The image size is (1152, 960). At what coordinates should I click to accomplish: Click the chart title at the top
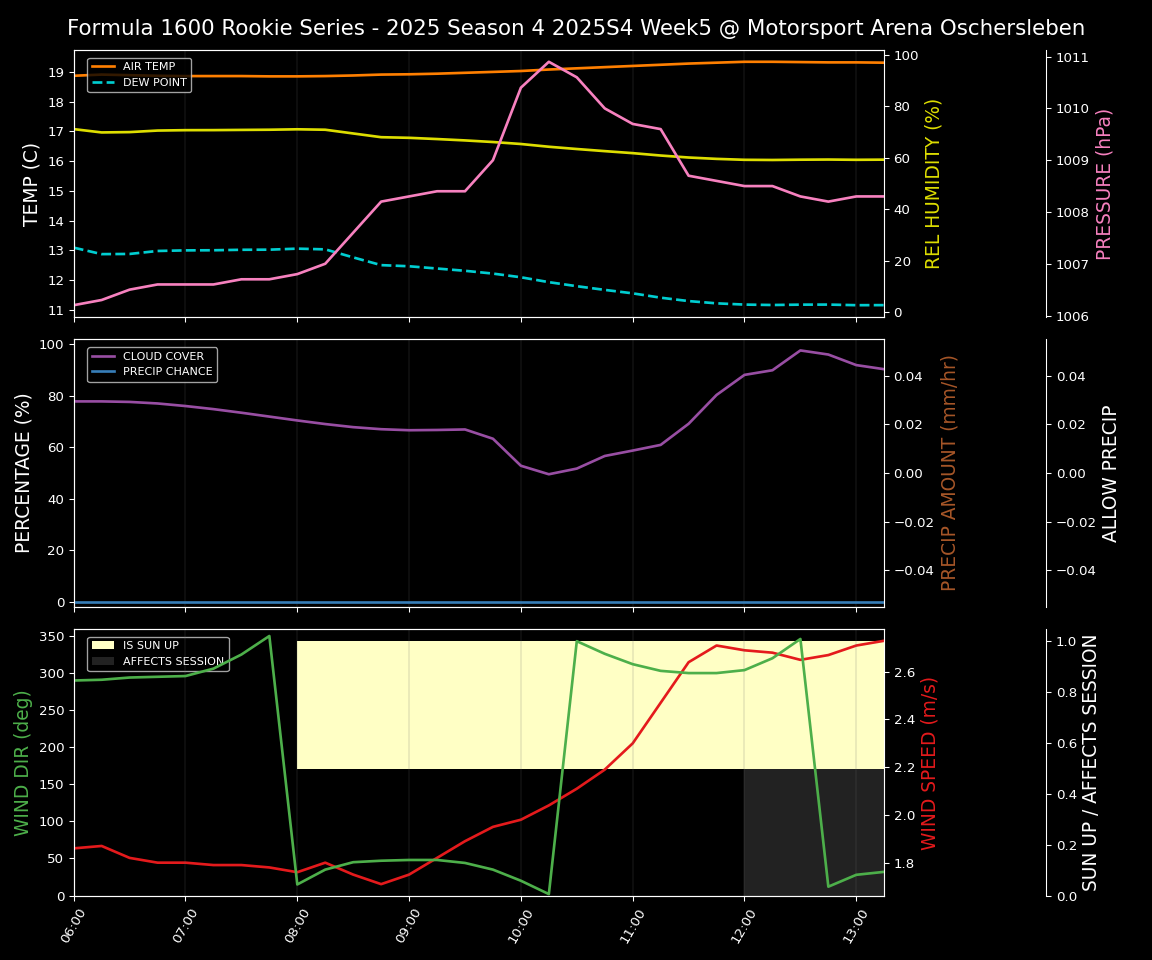[575, 28]
